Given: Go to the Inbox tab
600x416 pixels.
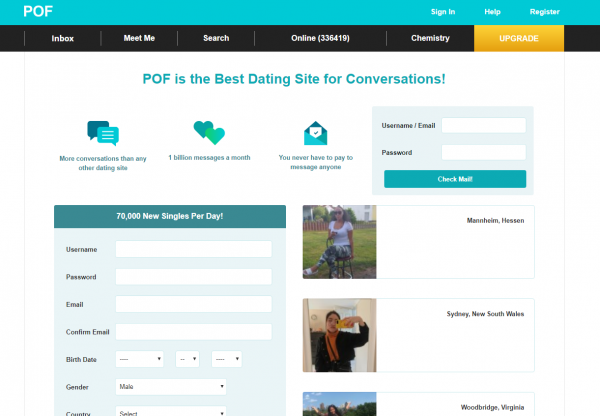Looking at the screenshot, I should coord(63,38).
